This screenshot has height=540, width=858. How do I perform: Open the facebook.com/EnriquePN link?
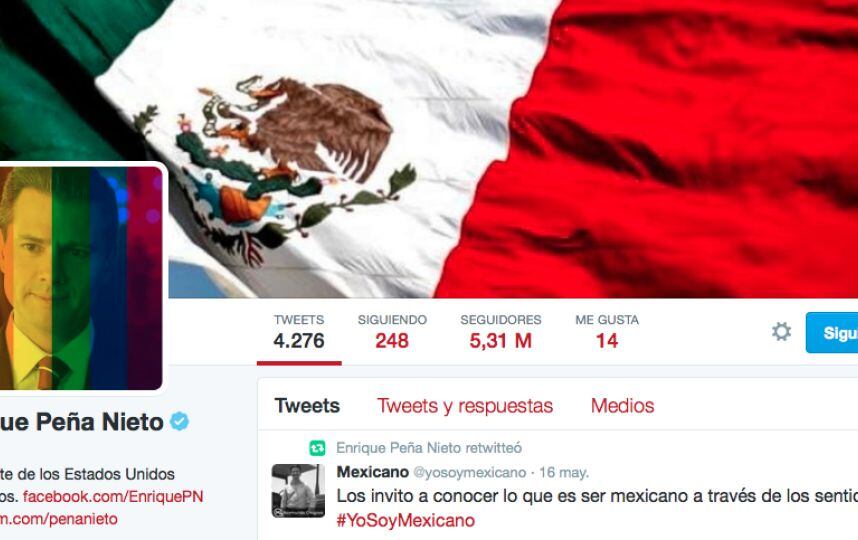tap(113, 496)
